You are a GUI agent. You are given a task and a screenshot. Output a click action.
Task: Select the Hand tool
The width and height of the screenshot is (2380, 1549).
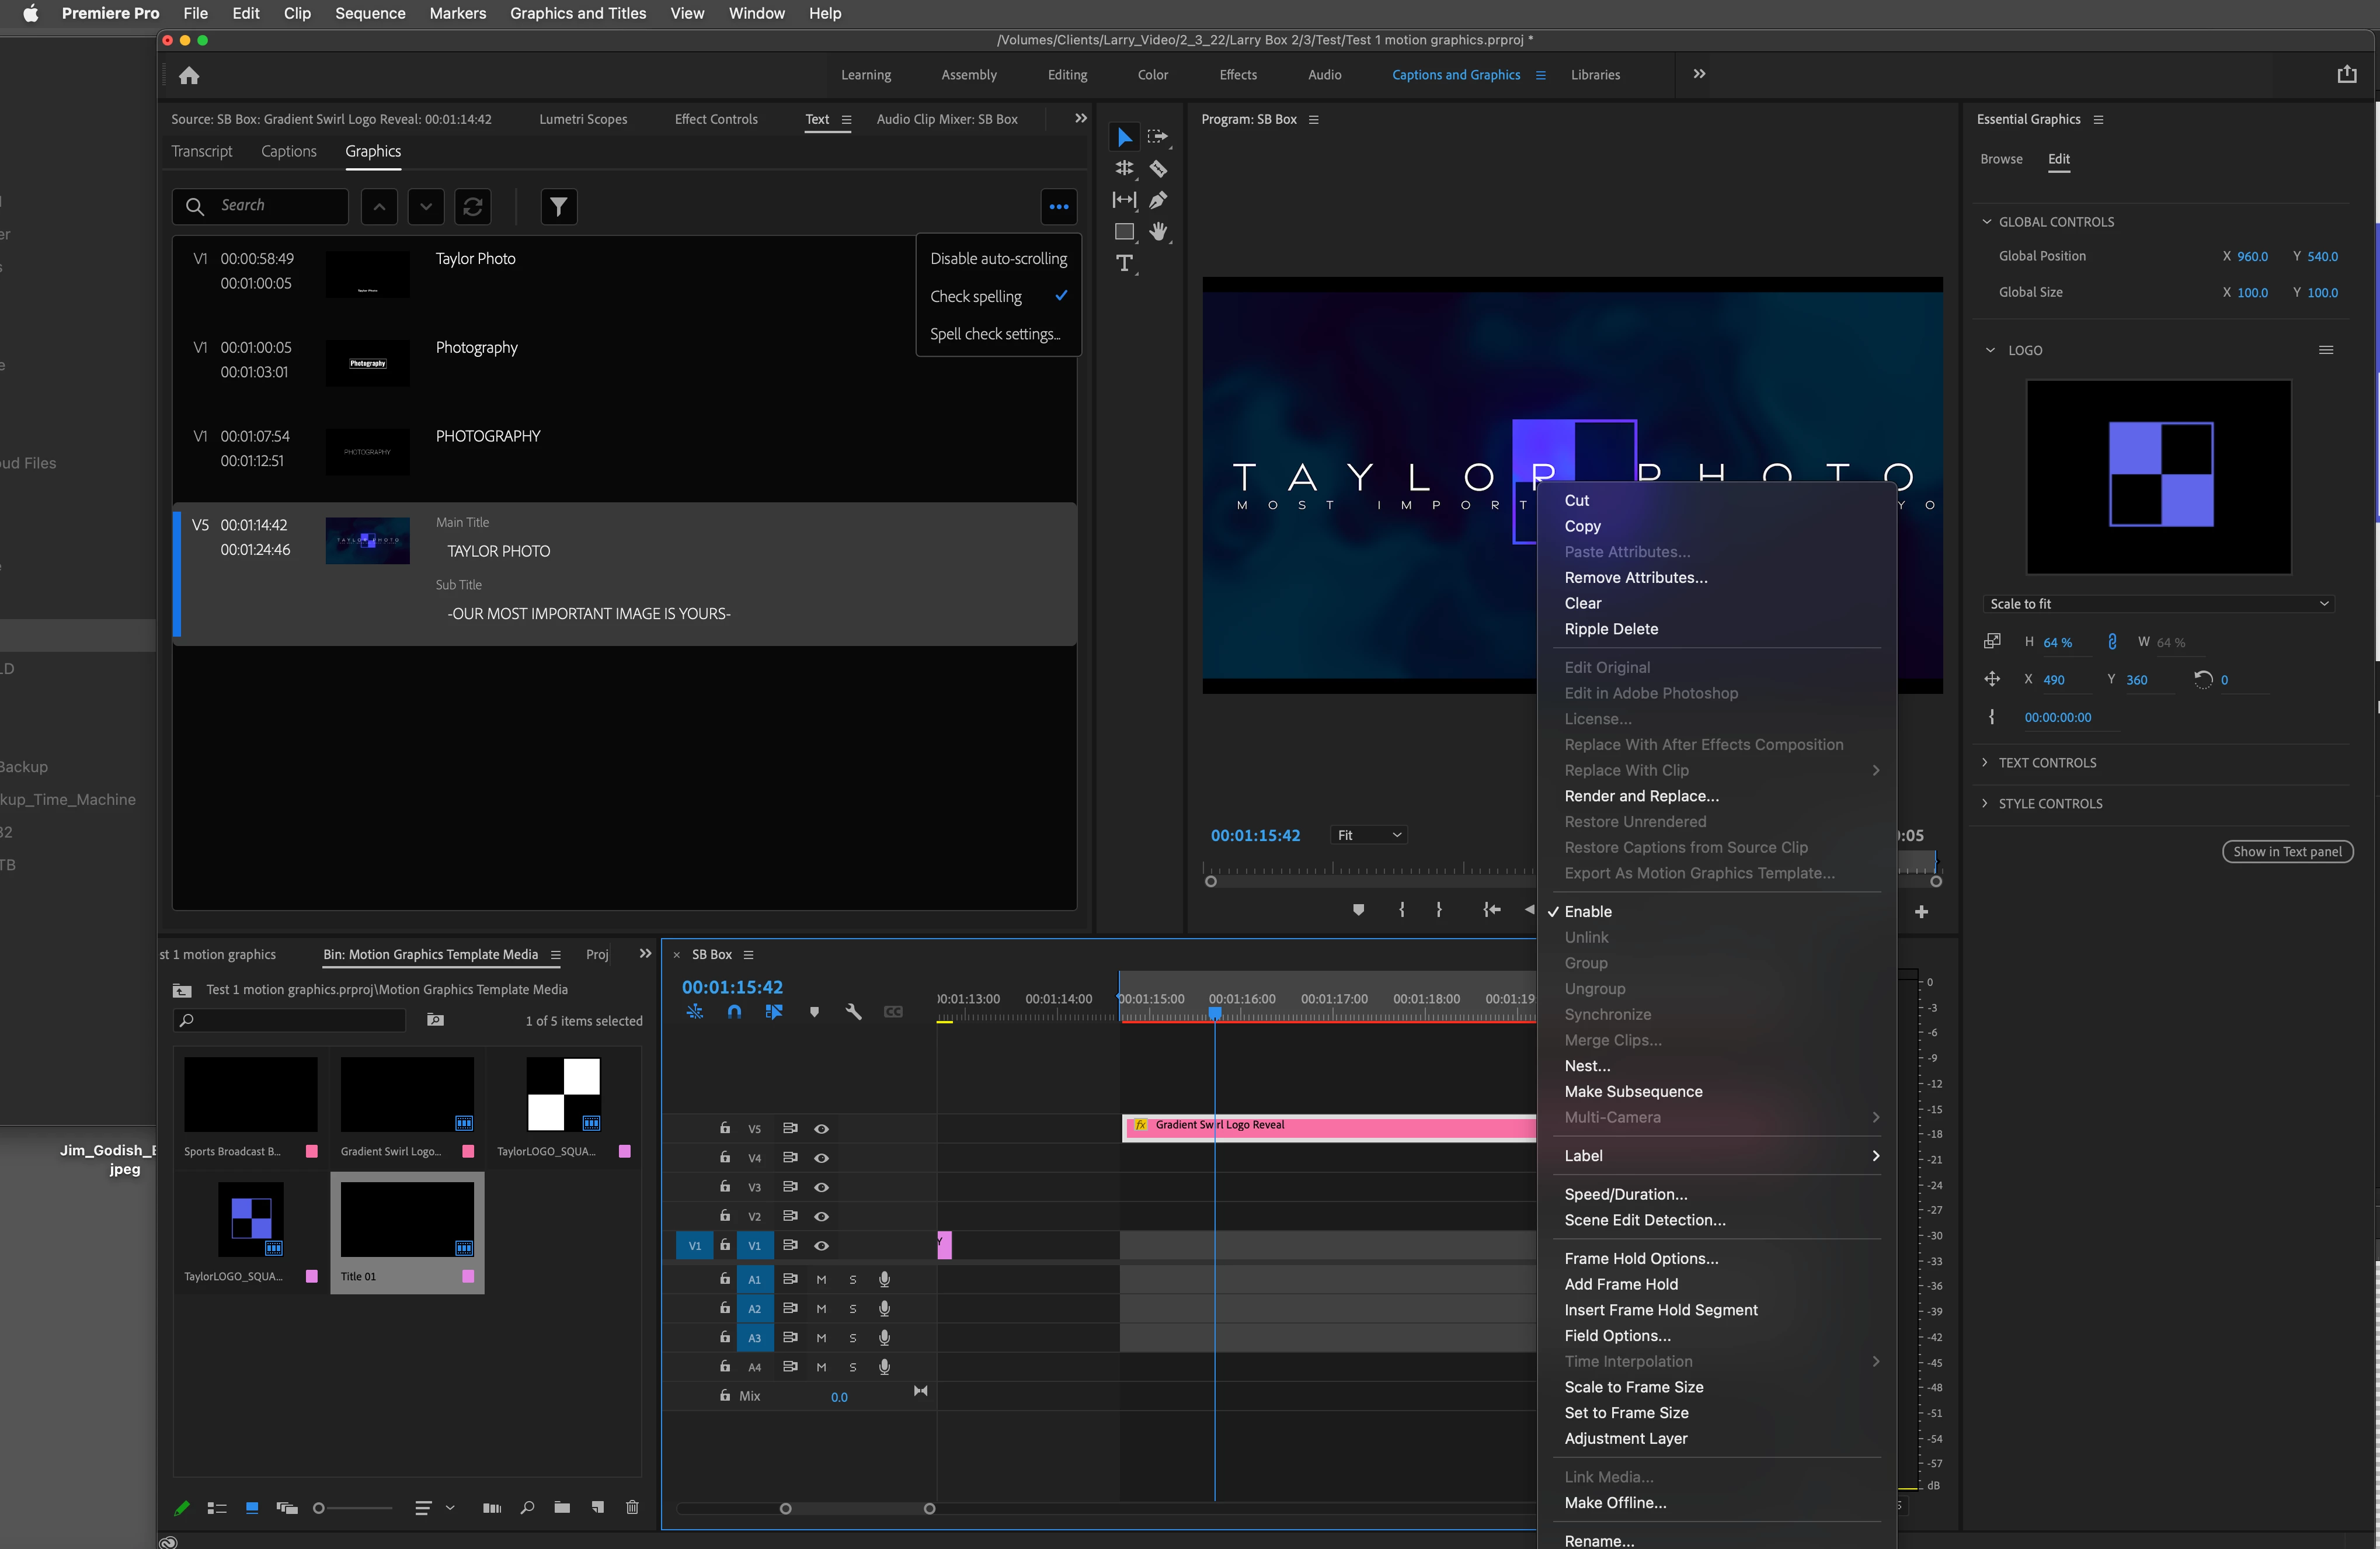[1158, 232]
